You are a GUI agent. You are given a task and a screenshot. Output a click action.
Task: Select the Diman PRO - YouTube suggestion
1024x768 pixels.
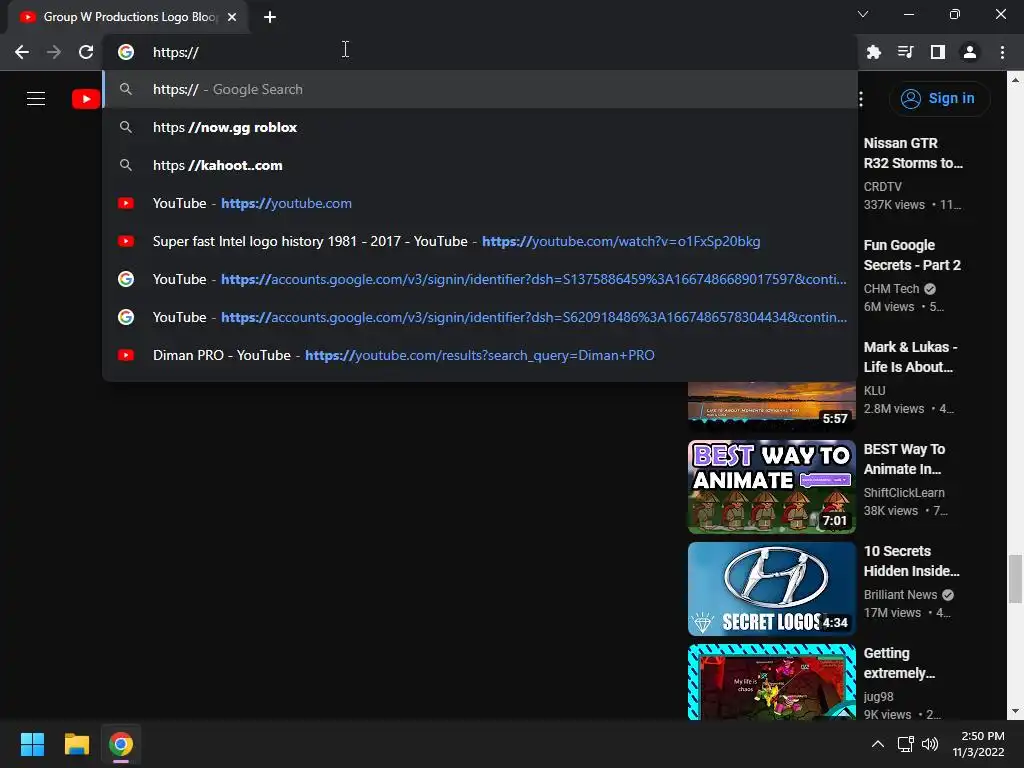(480, 355)
